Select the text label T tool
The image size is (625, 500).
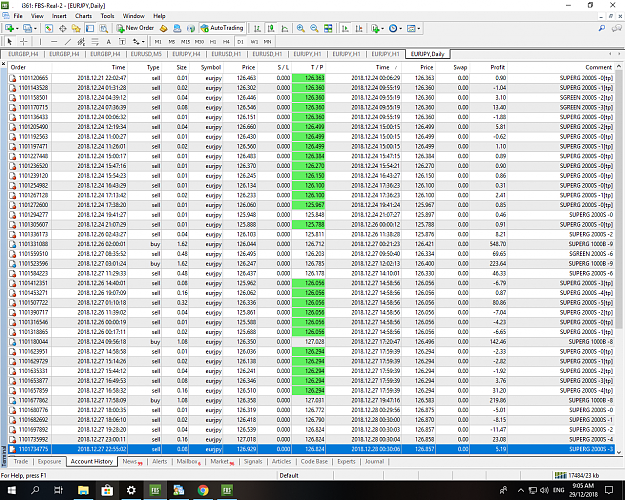click(x=122, y=41)
